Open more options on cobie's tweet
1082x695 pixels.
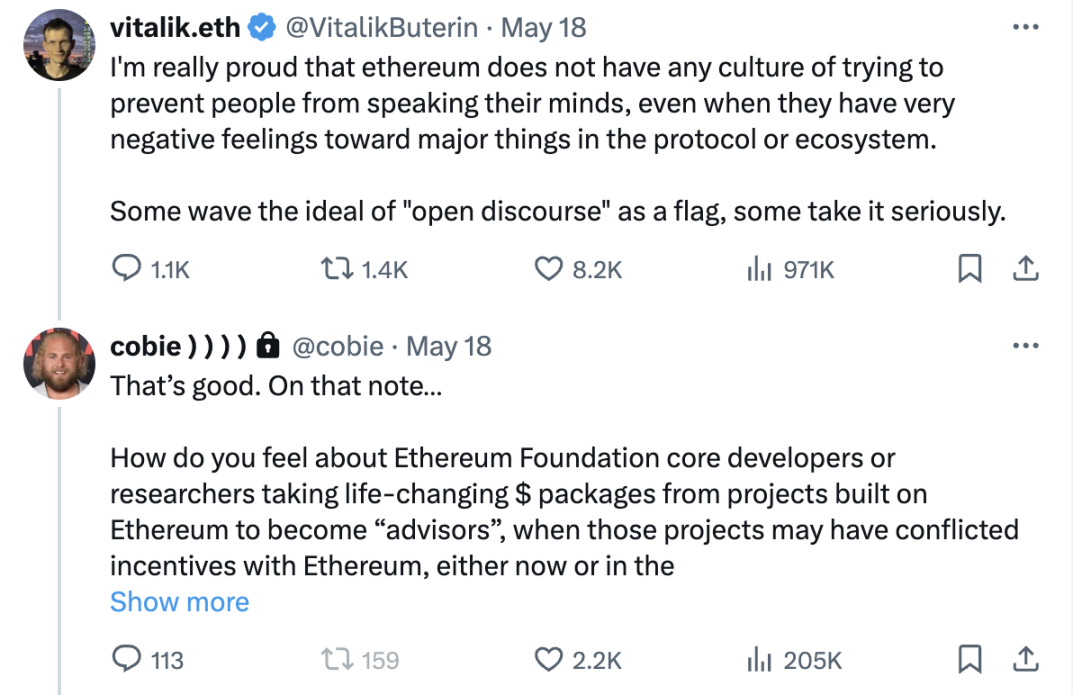(x=1026, y=346)
